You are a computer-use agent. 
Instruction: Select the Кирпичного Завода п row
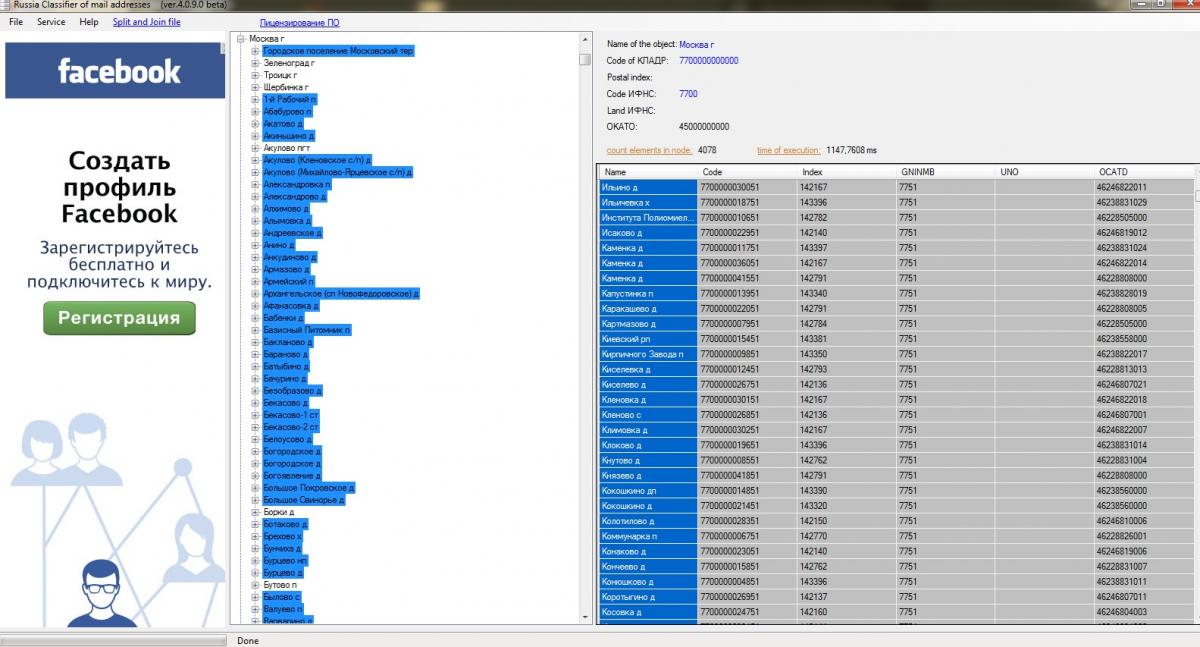point(896,354)
